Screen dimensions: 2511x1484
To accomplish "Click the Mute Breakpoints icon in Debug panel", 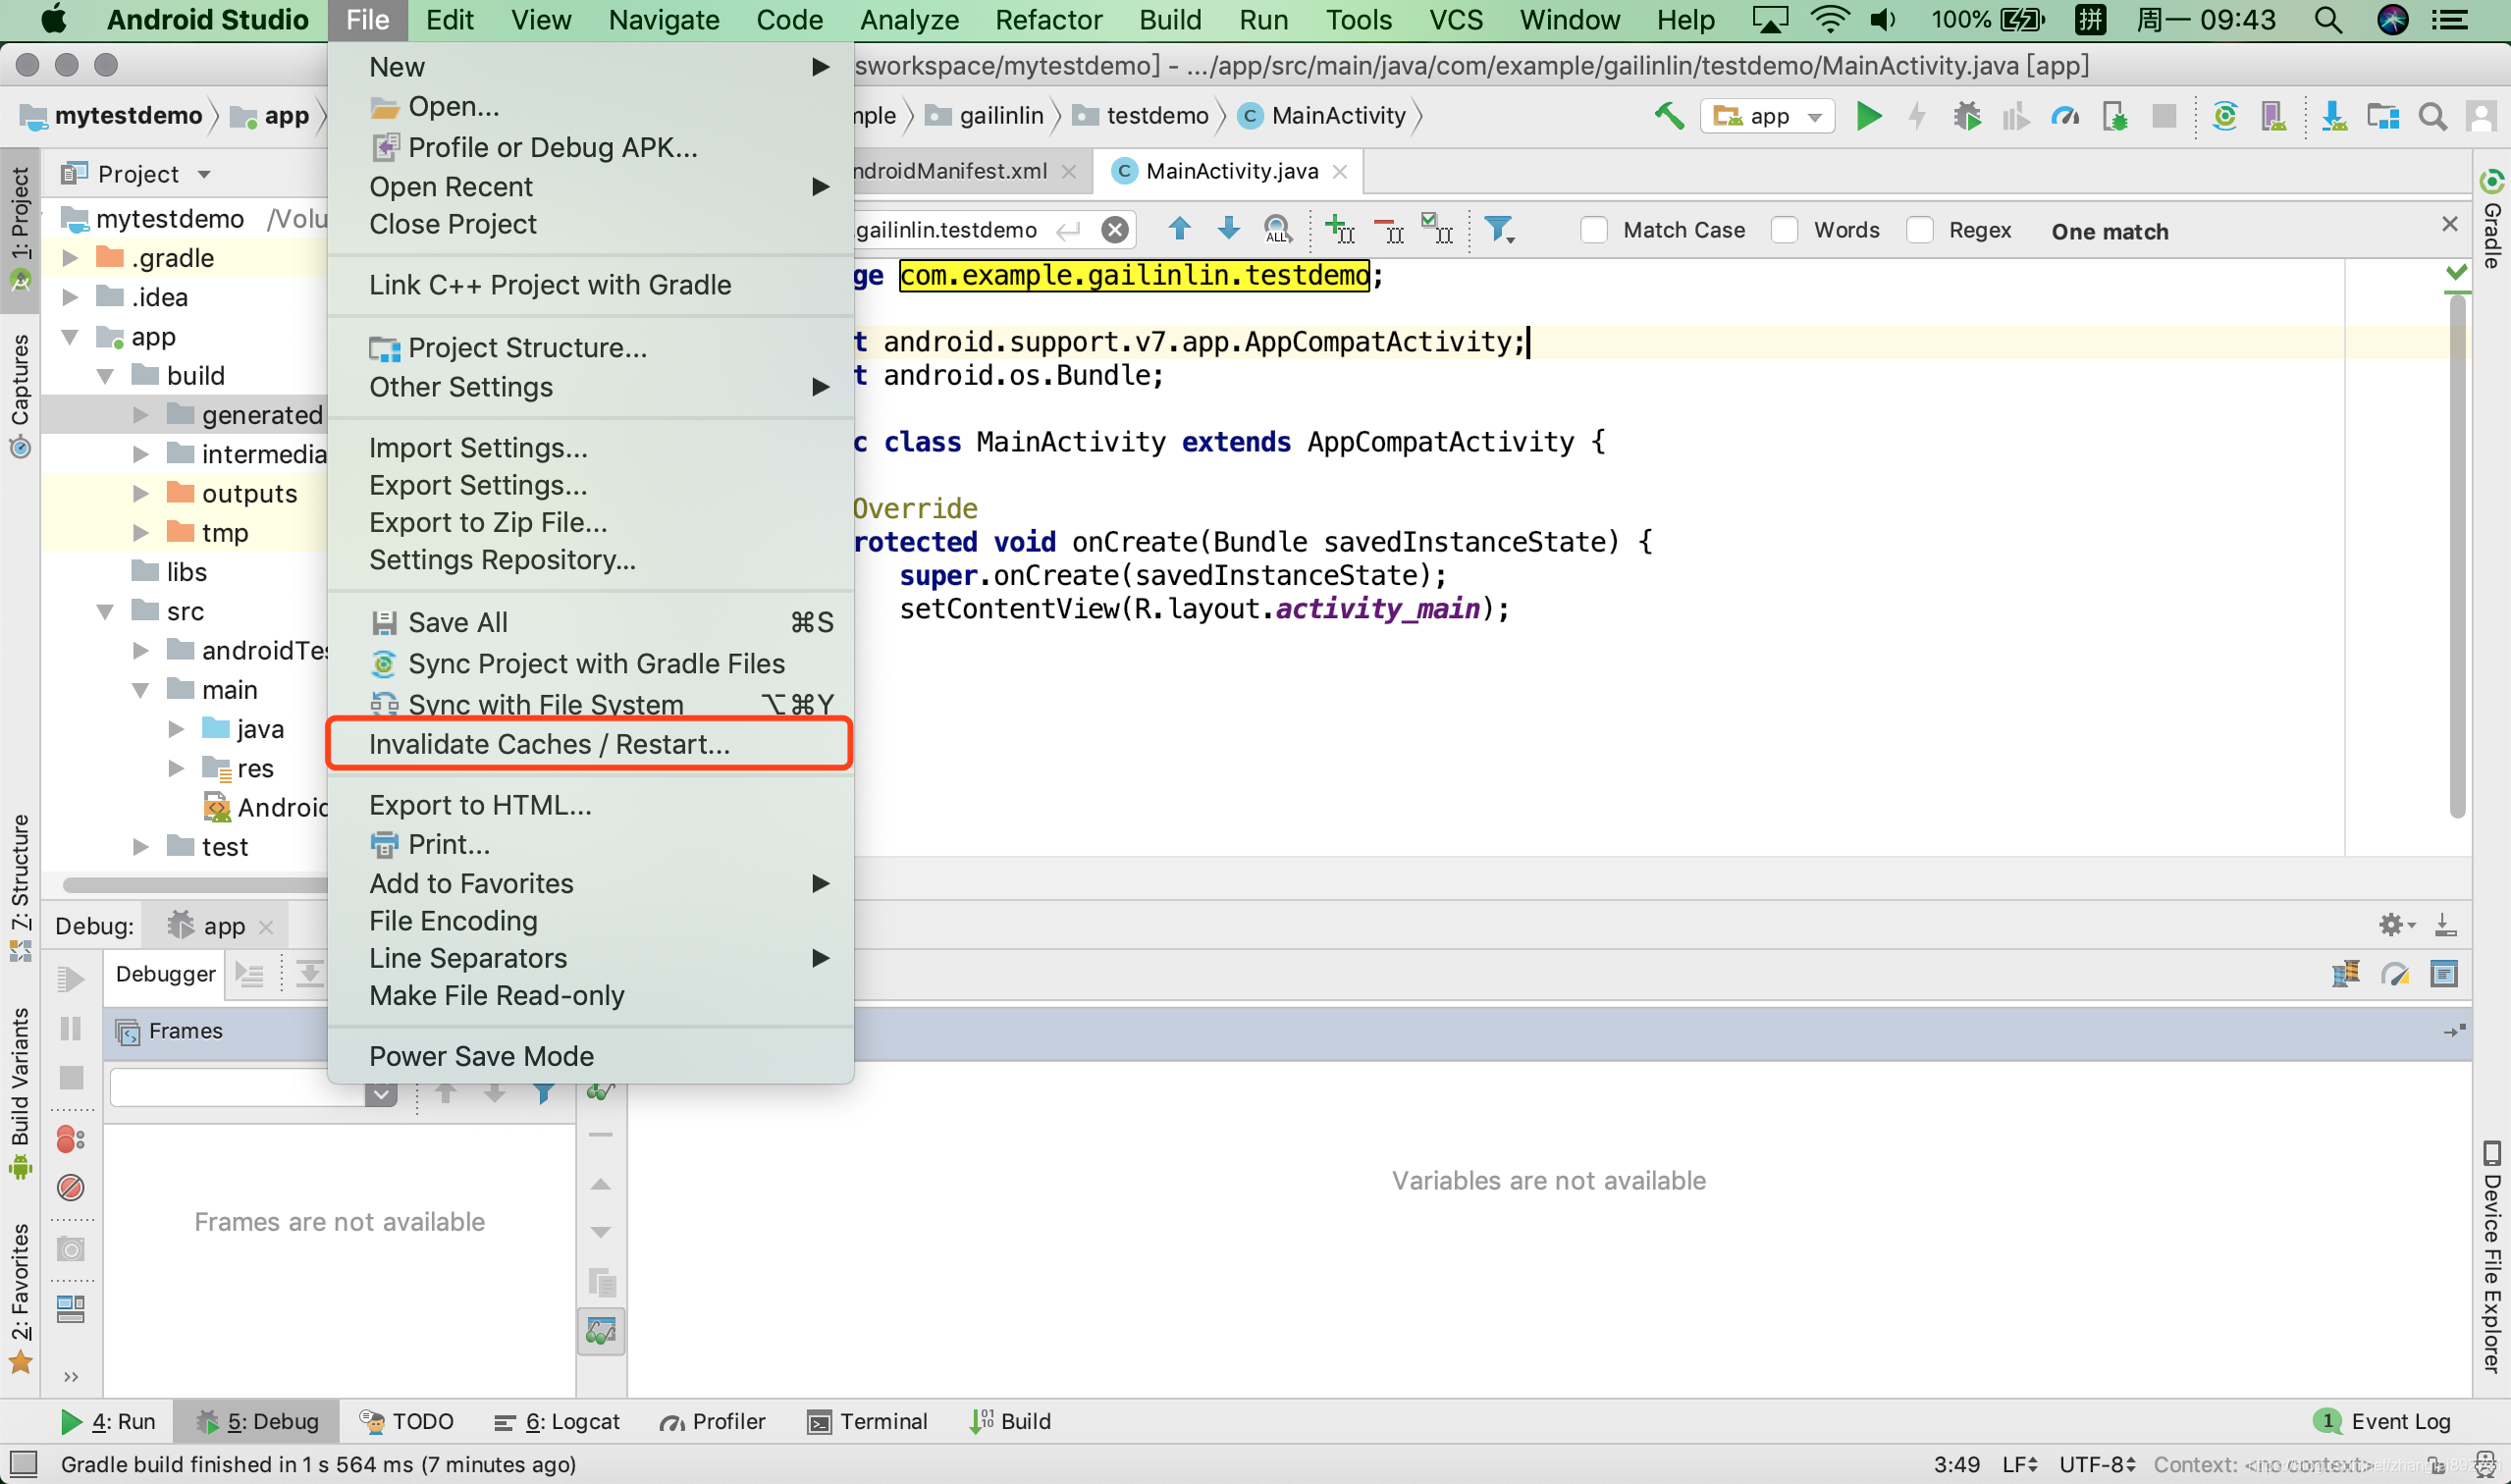I will click(70, 1187).
